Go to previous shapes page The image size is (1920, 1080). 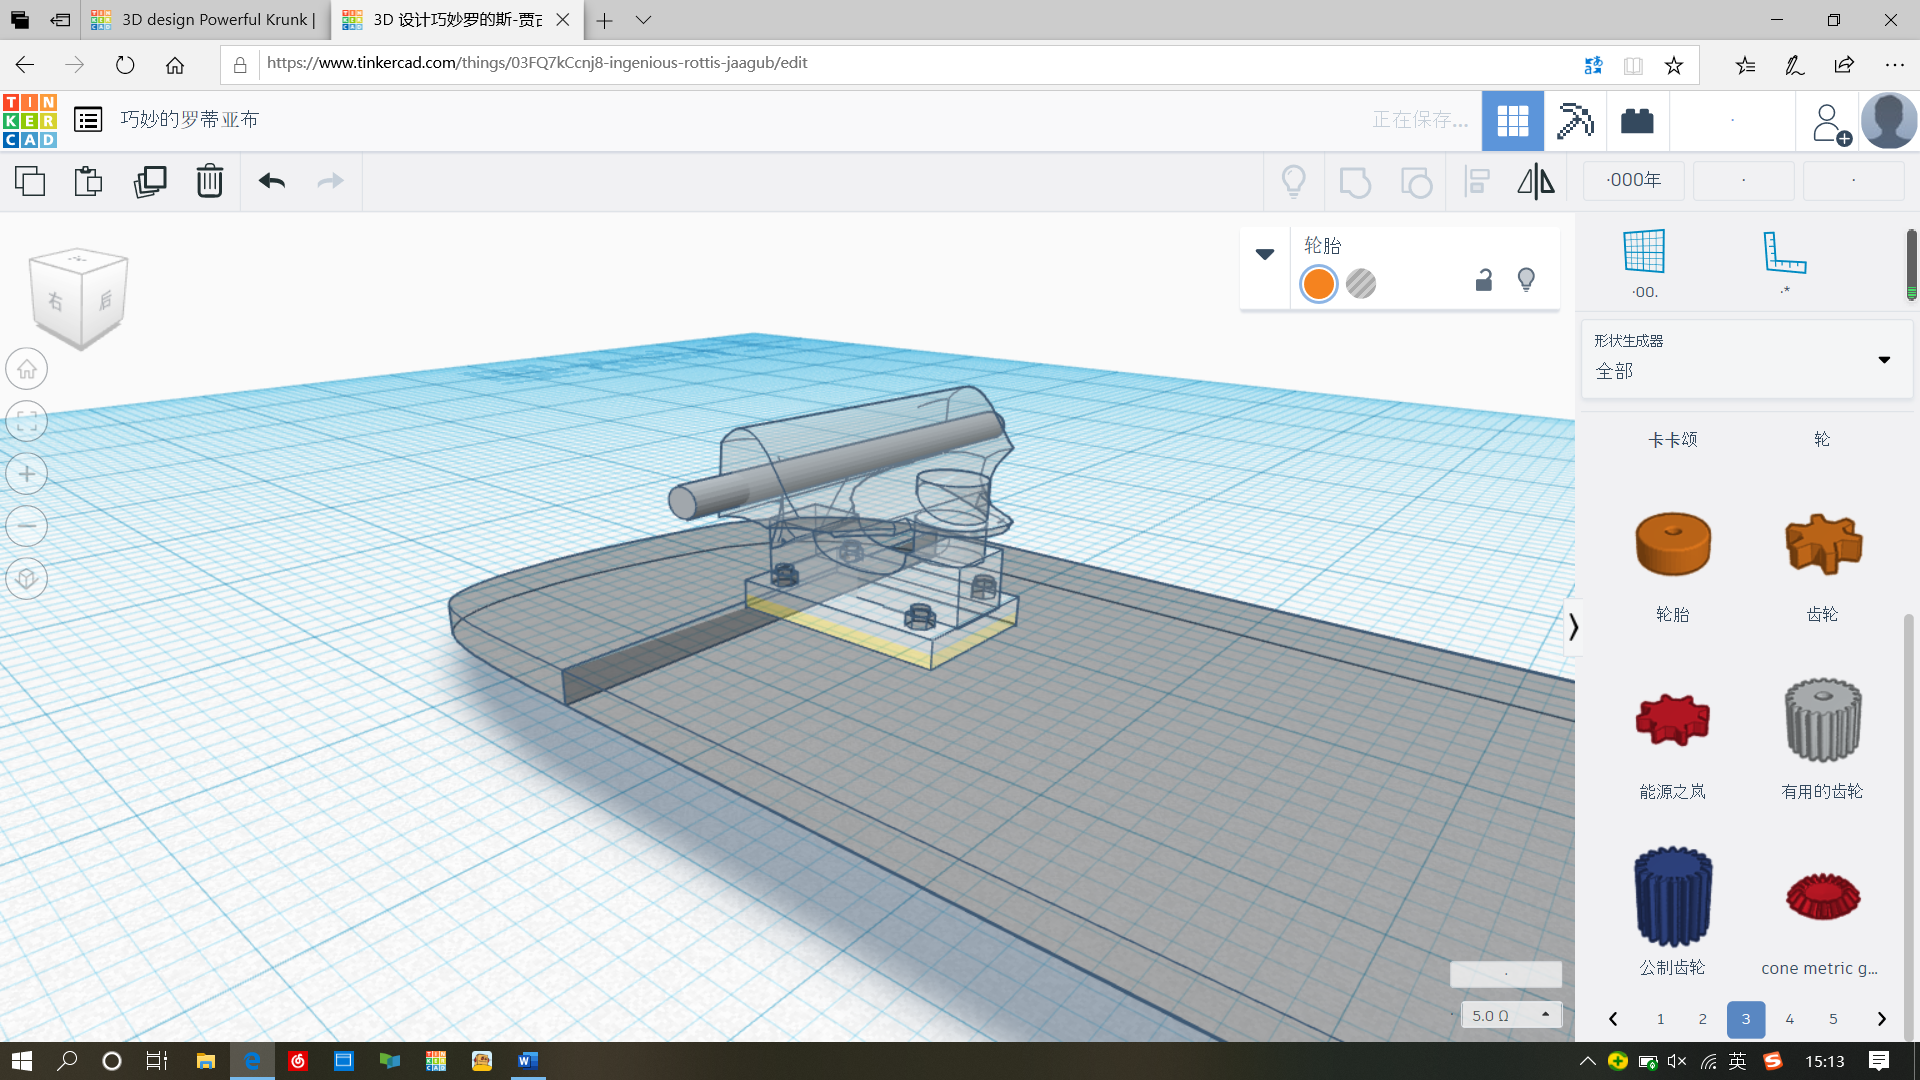point(1613,1019)
